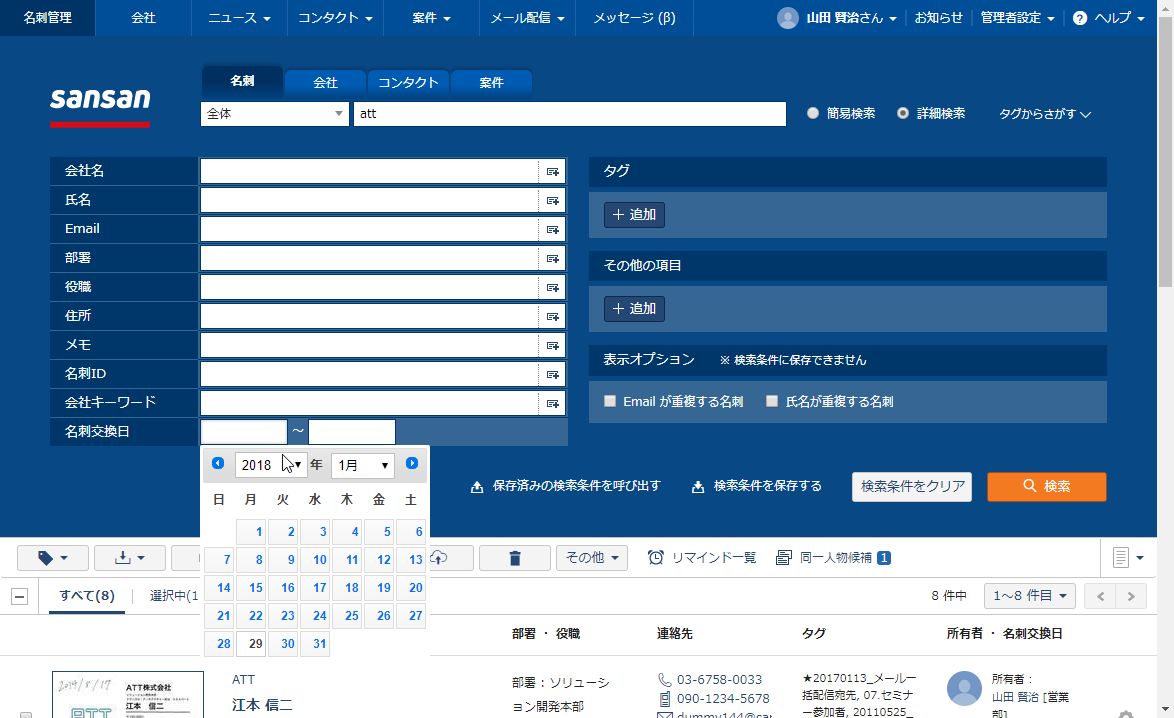Viewport: 1174px width, 718px height.
Task: Check 氏名が重複する名刺 checkbox
Action: pyautogui.click(x=772, y=401)
